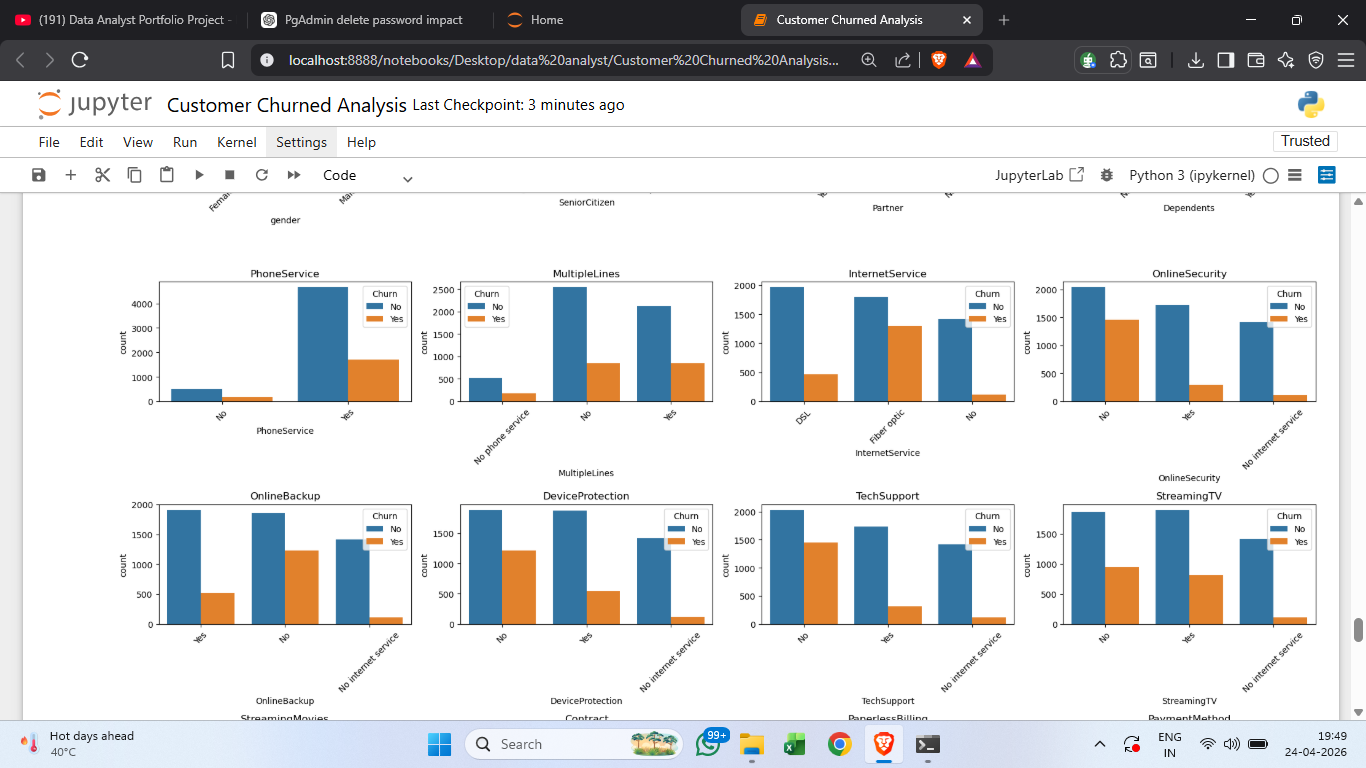Click the localhost address bar
Image resolution: width=1366 pixels, height=768 pixels.
point(563,60)
